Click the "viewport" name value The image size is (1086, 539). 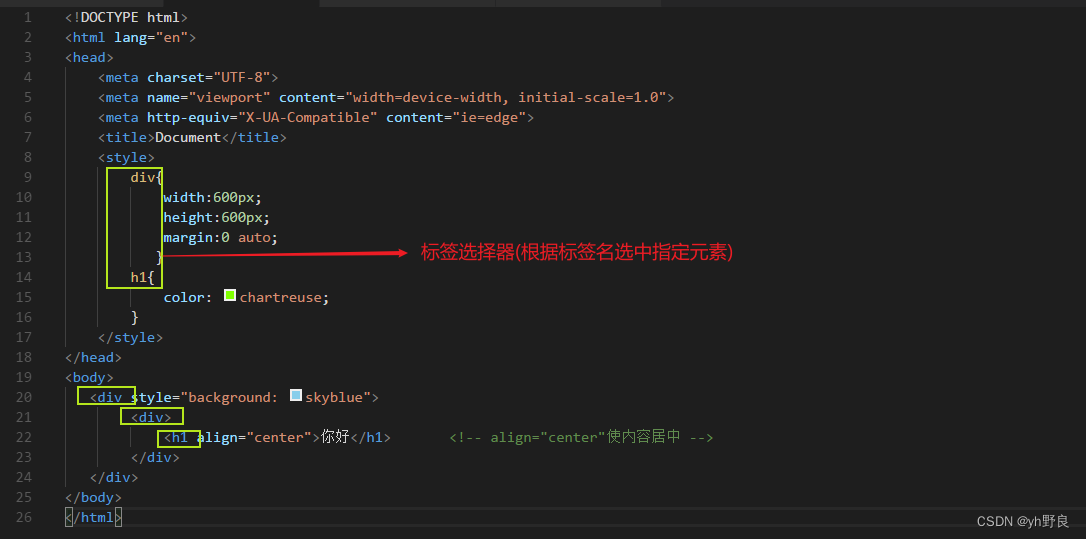[229, 97]
